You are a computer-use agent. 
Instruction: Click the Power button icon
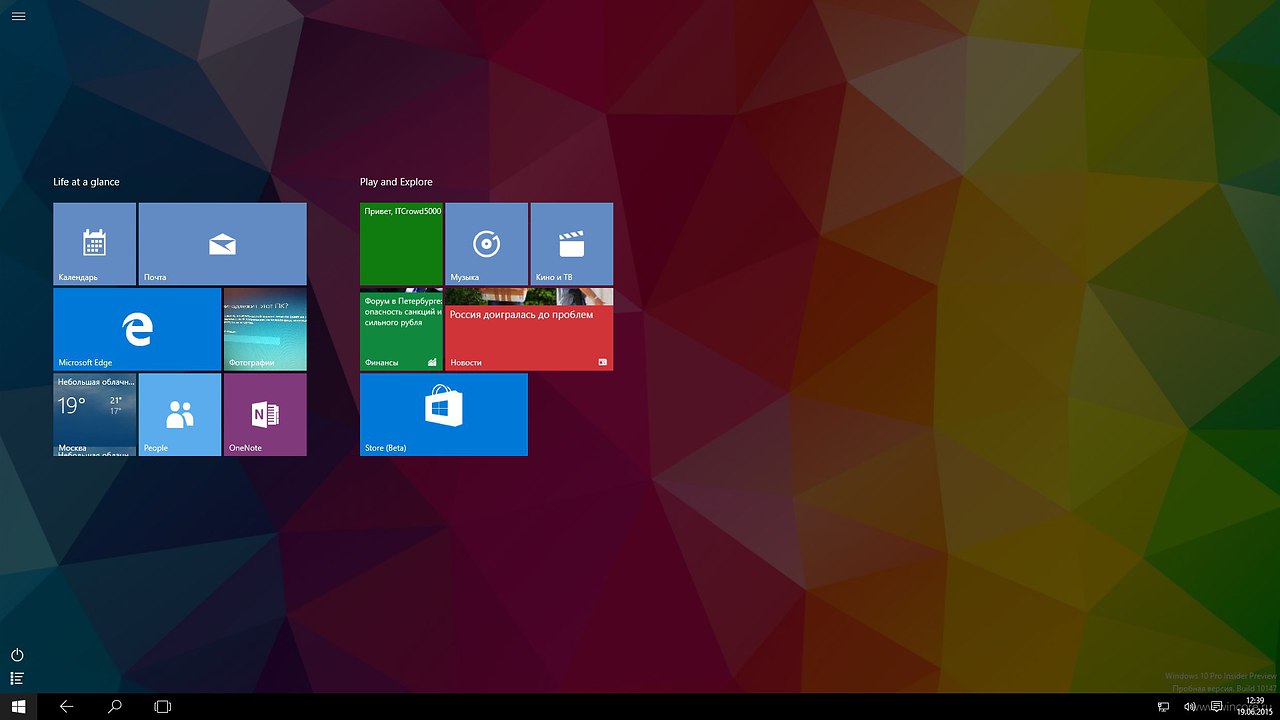point(17,655)
